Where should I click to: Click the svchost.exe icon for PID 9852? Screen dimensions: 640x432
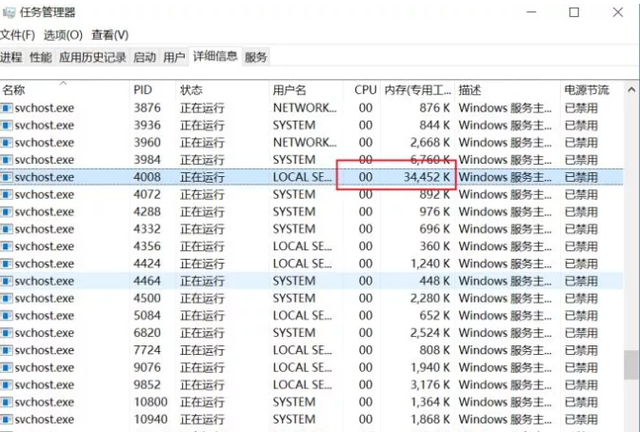tap(7, 384)
